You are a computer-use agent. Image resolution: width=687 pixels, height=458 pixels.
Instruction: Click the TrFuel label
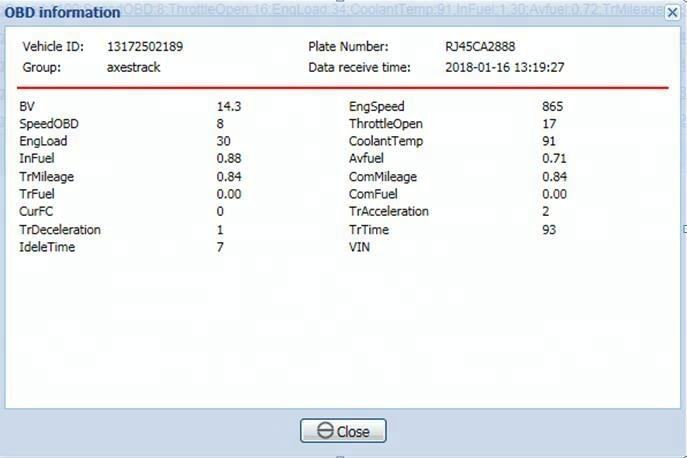pyautogui.click(x=37, y=194)
